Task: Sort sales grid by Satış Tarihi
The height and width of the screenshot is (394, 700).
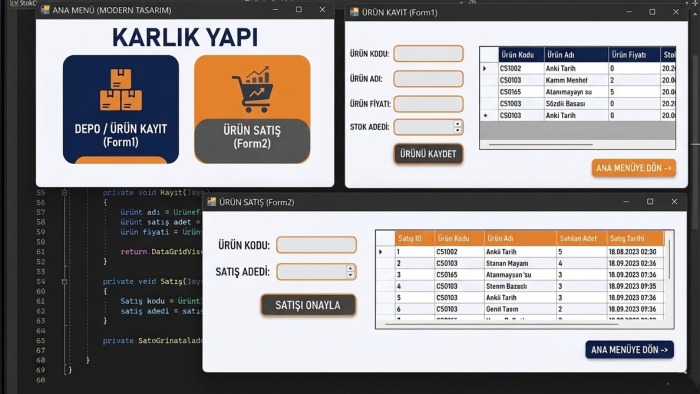Action: 635,238
